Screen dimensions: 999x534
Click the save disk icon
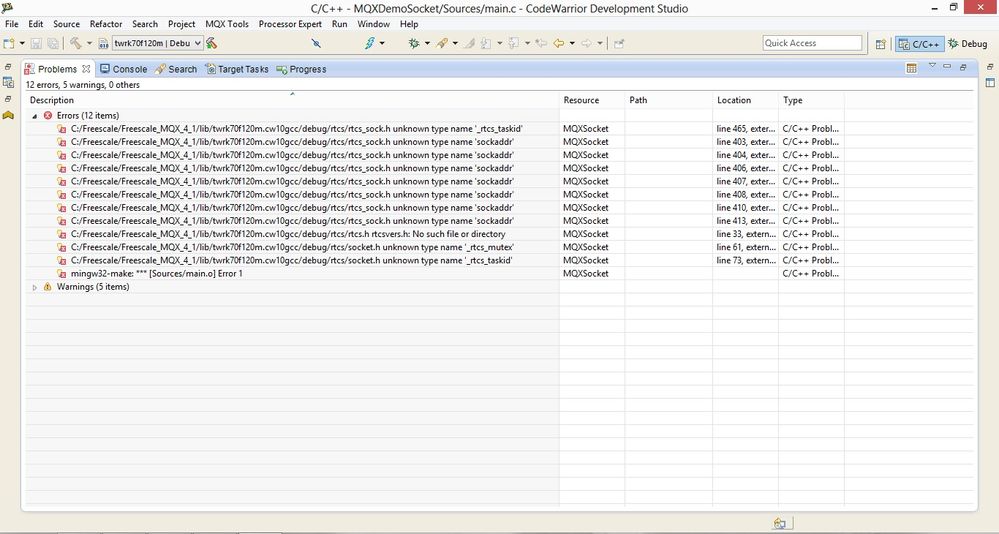pos(36,43)
